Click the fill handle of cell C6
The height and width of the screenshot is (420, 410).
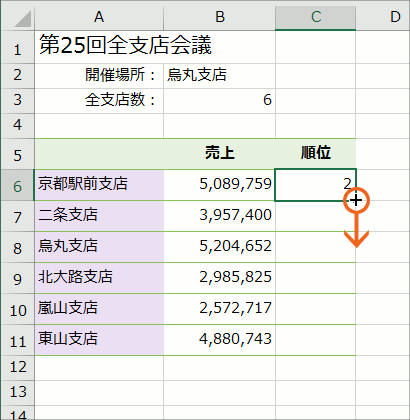[x=356, y=201]
